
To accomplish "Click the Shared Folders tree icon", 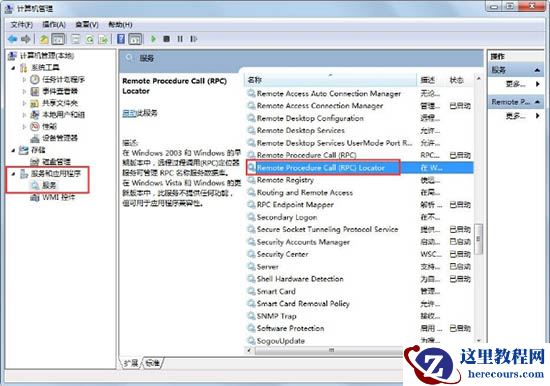I will 34,103.
